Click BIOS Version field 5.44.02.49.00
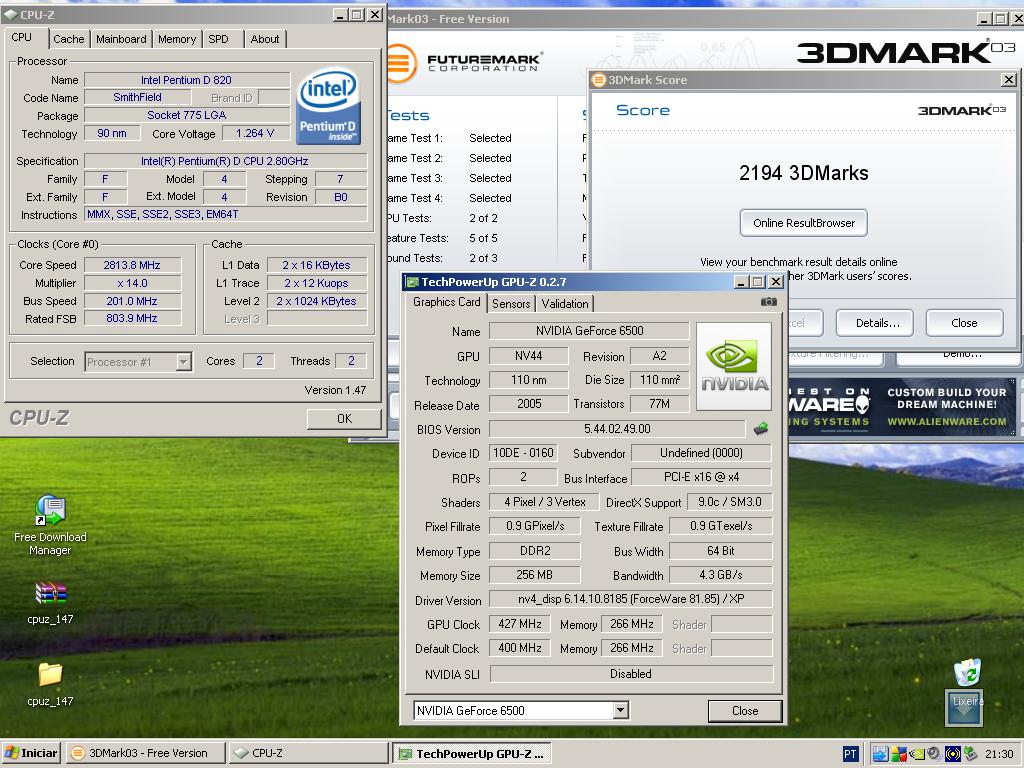 [617, 428]
